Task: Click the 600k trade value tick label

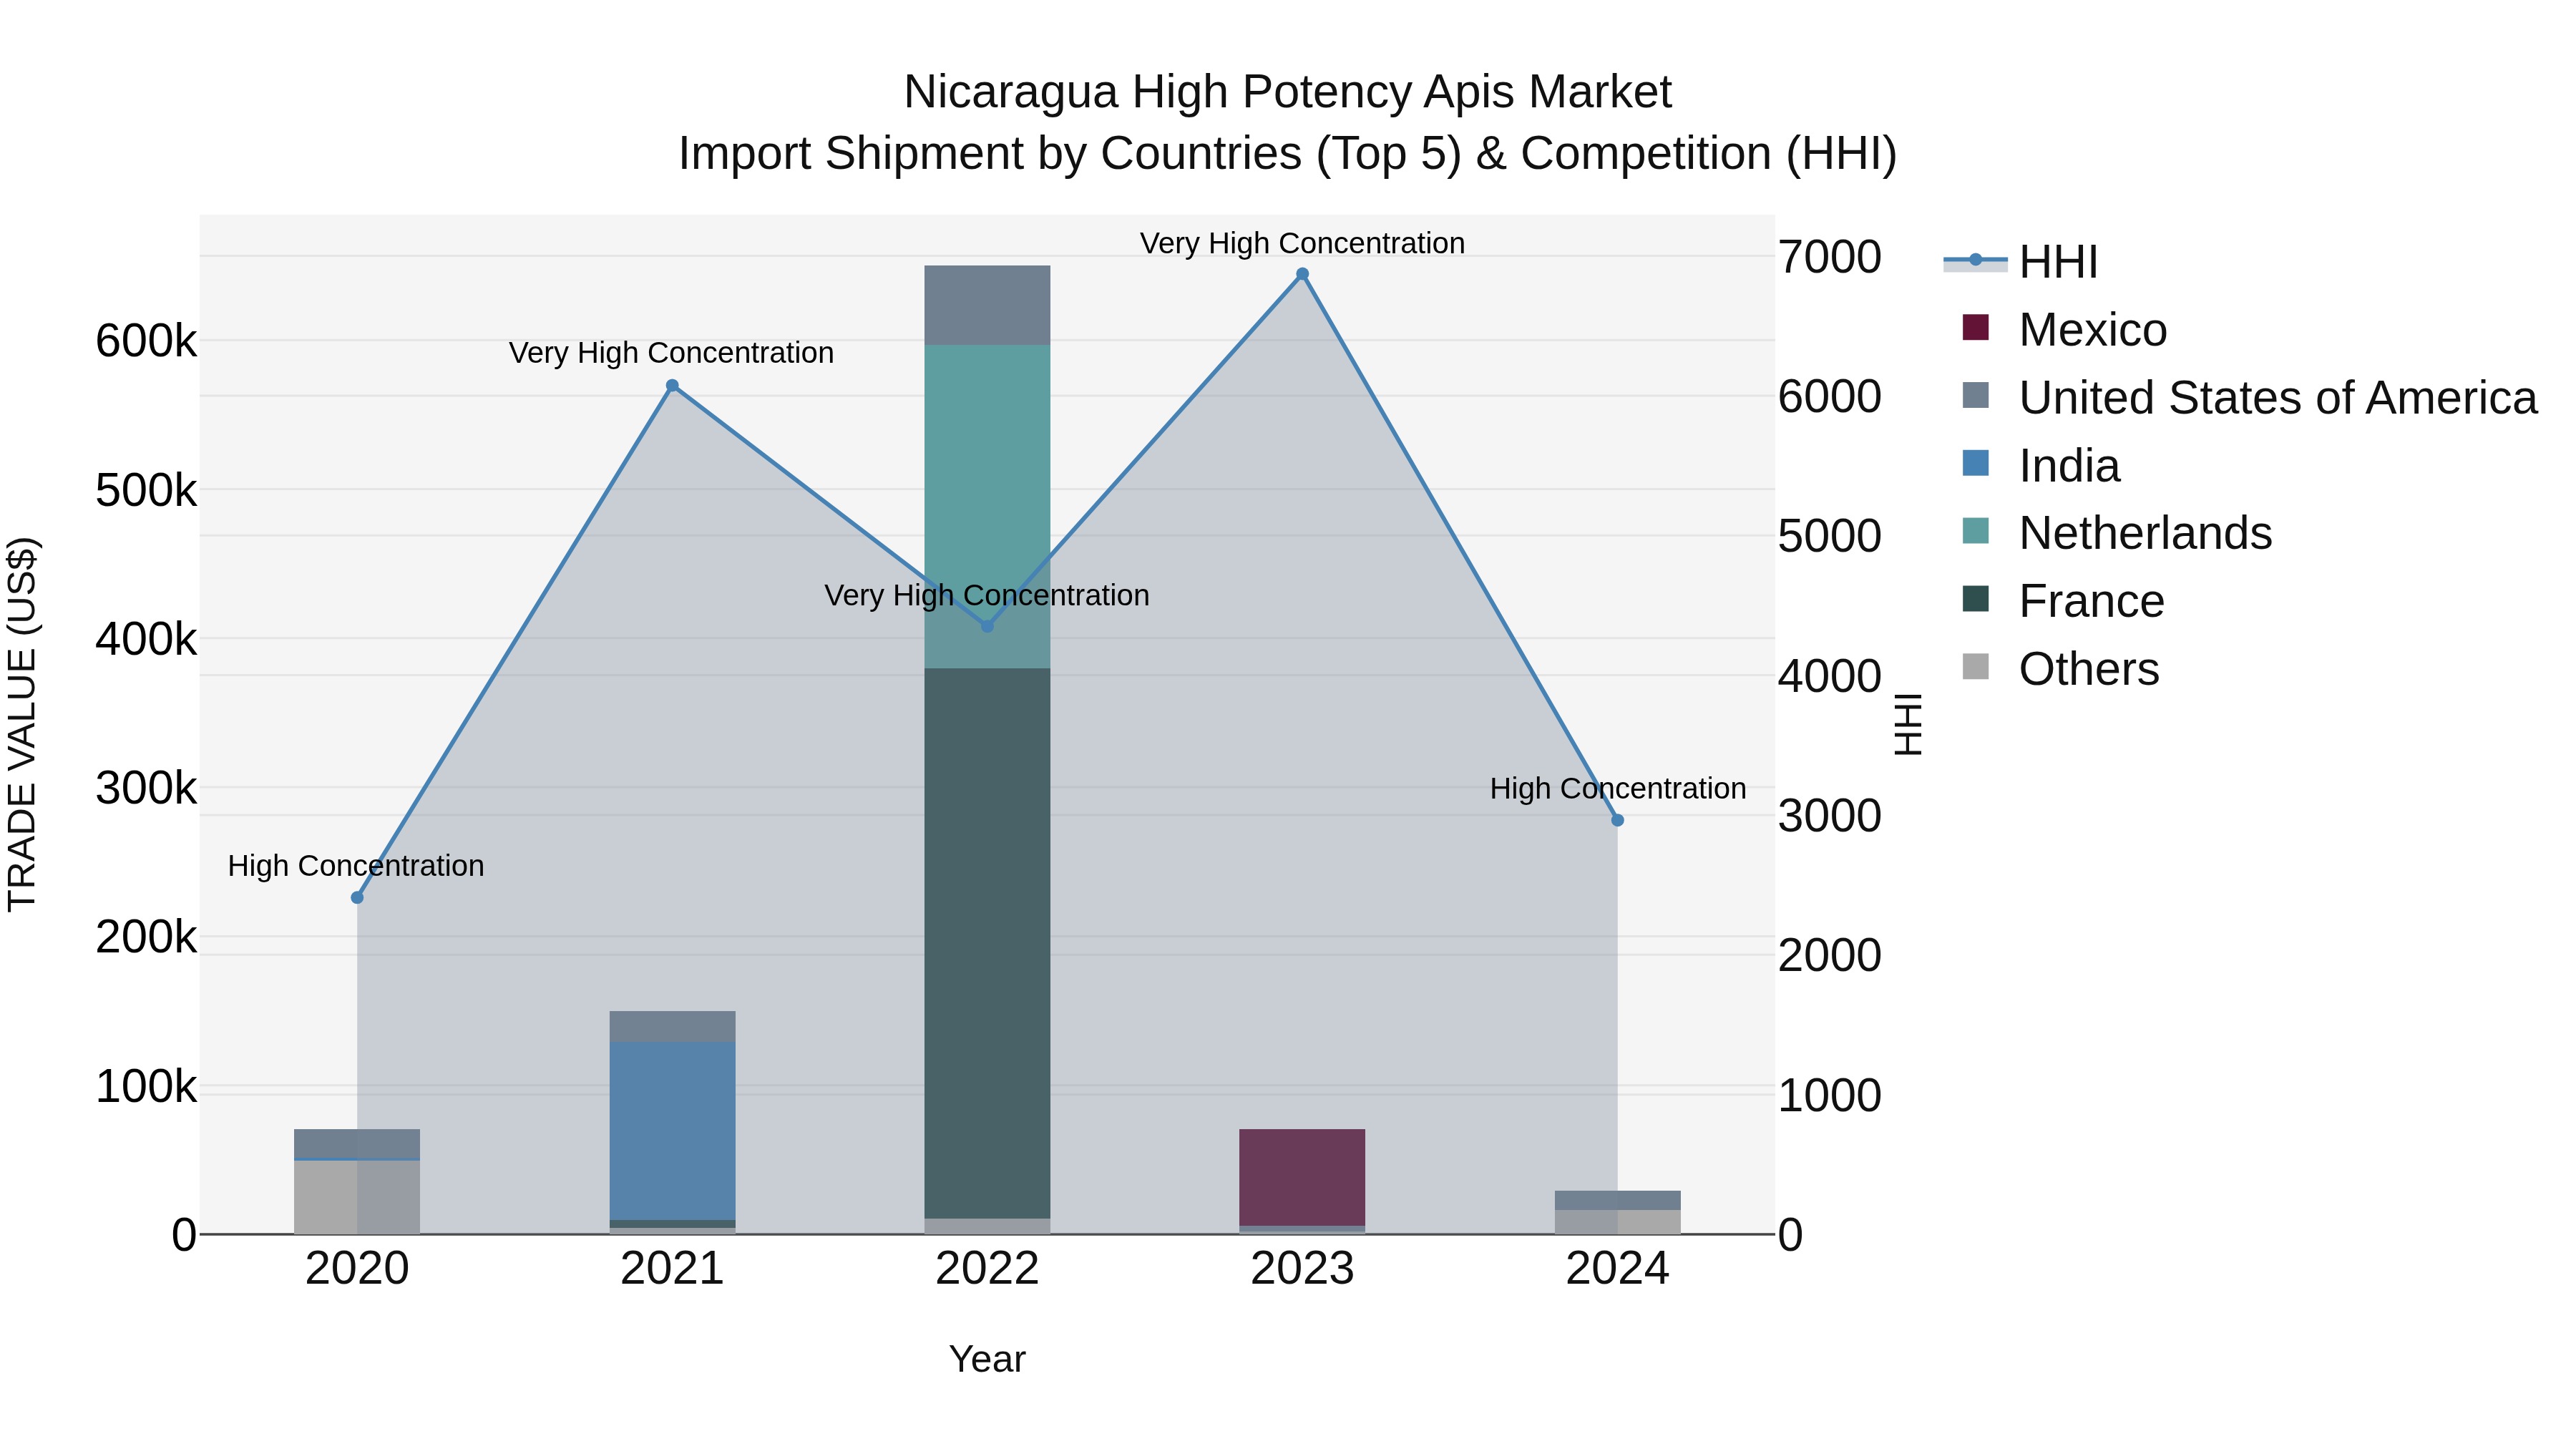Action: (146, 341)
